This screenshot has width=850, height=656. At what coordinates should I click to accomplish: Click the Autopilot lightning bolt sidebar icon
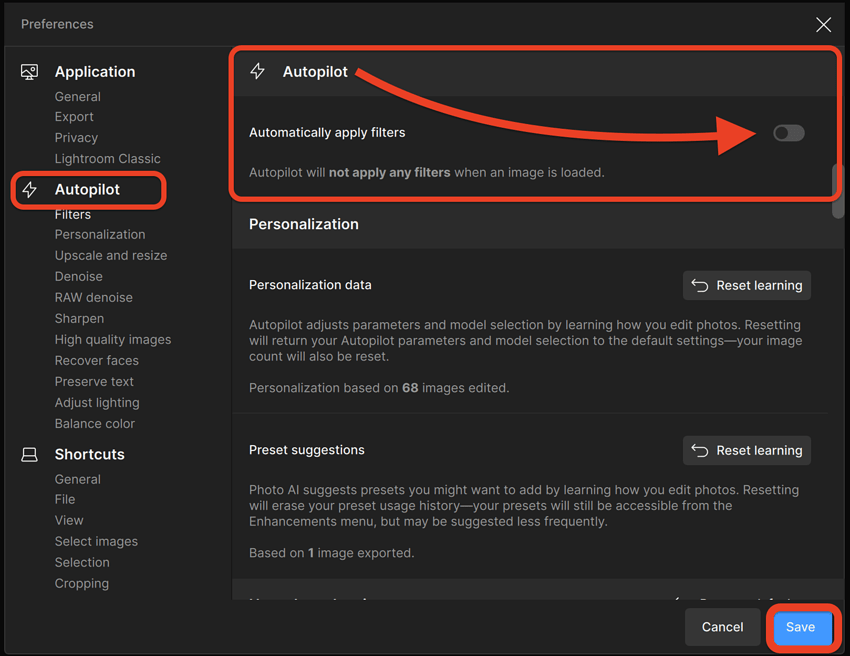[x=30, y=190]
